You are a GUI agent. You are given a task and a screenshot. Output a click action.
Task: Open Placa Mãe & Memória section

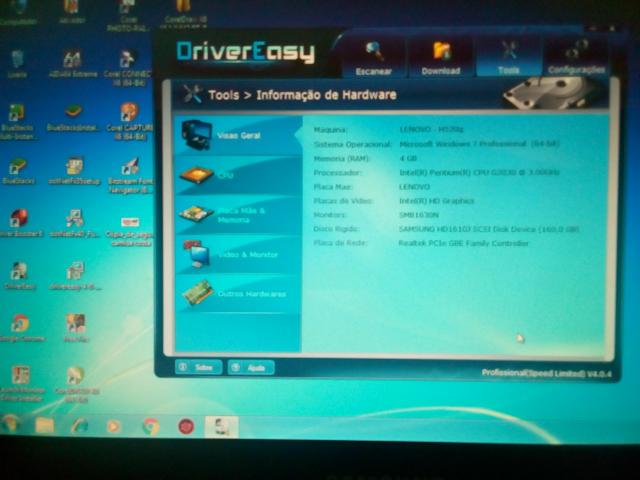[238, 215]
